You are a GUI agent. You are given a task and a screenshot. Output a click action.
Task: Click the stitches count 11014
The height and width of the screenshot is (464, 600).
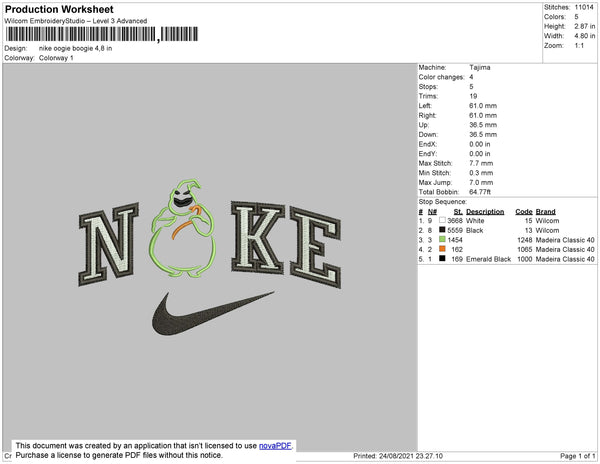point(584,7)
